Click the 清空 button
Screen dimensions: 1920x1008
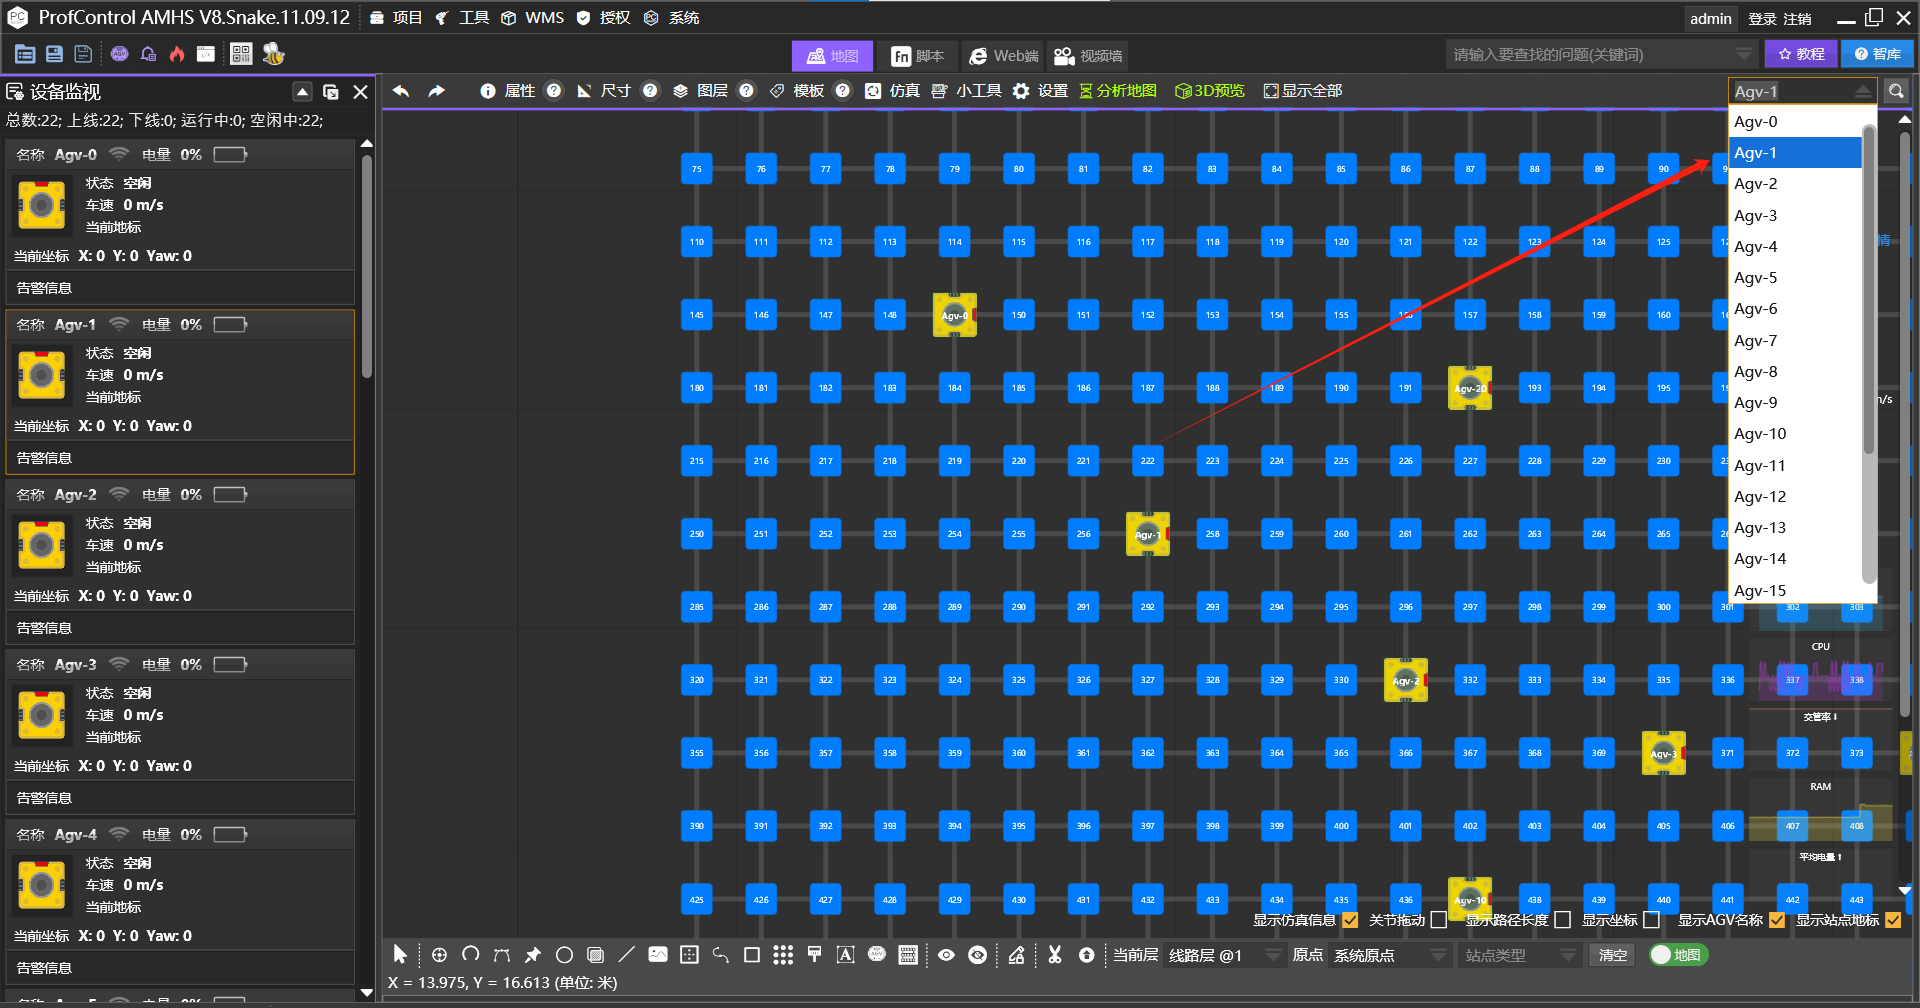[1612, 955]
